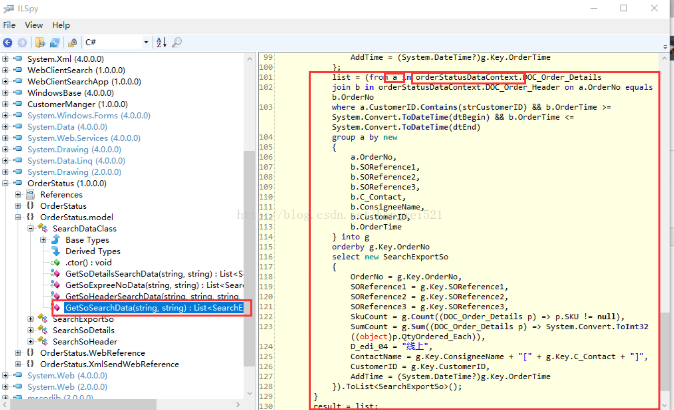This screenshot has height=410, width=674.
Task: Click the ILSpy application icon in title bar
Action: (x=8, y=8)
